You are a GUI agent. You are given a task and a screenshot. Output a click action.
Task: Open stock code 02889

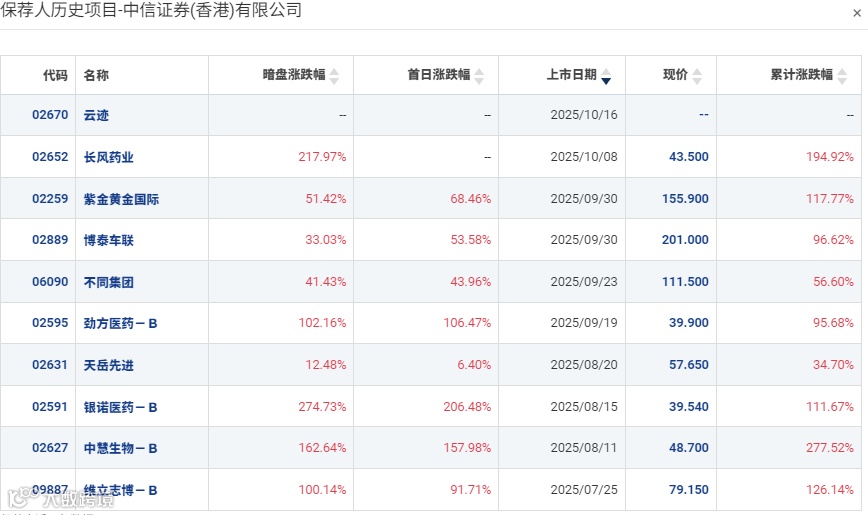(50, 240)
